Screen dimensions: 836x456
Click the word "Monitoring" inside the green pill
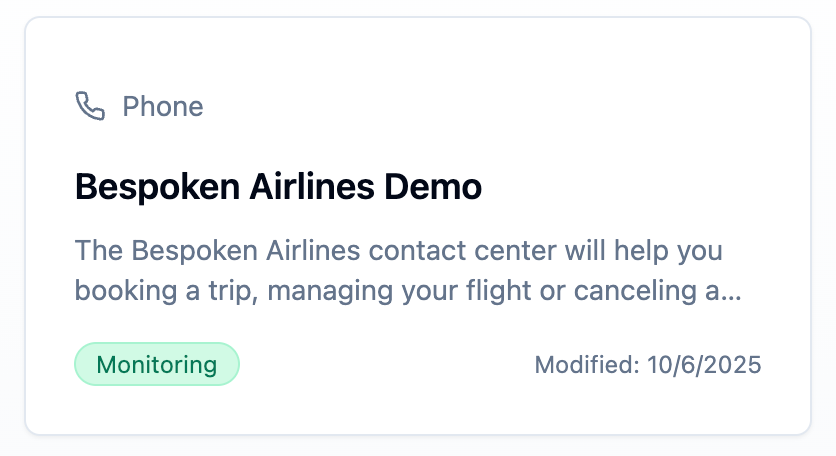(157, 364)
